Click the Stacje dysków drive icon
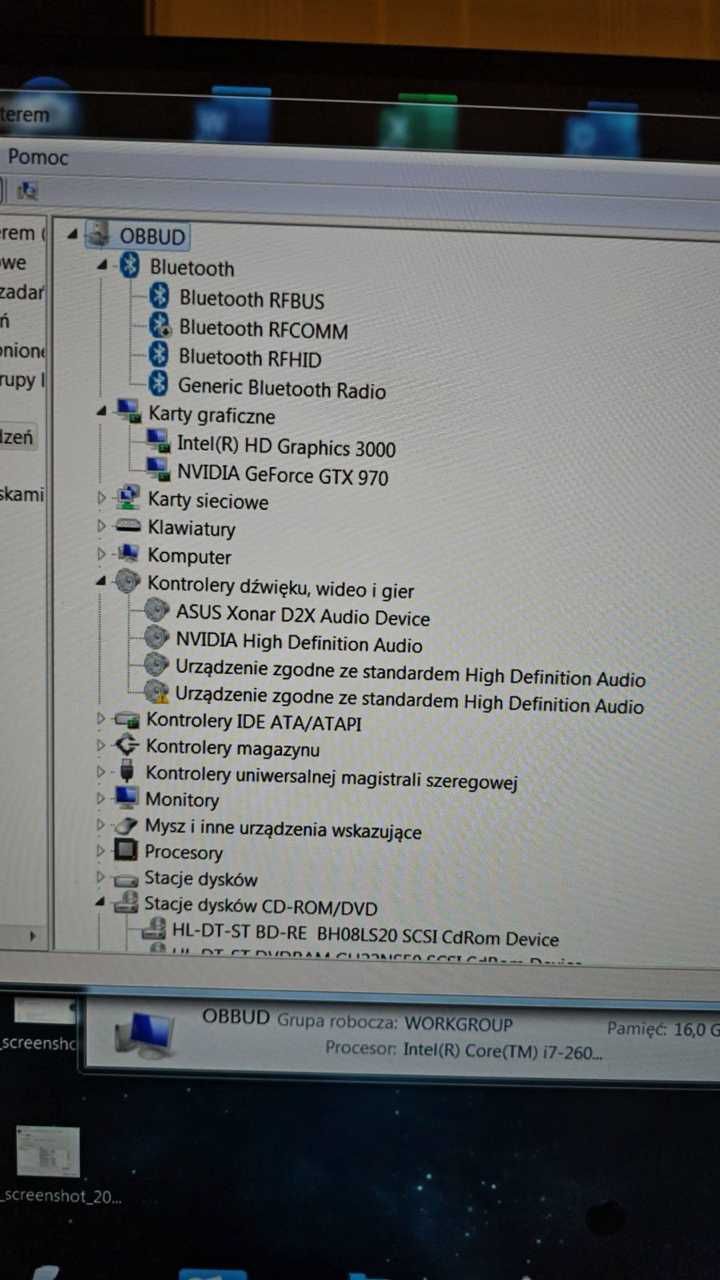 (126, 879)
